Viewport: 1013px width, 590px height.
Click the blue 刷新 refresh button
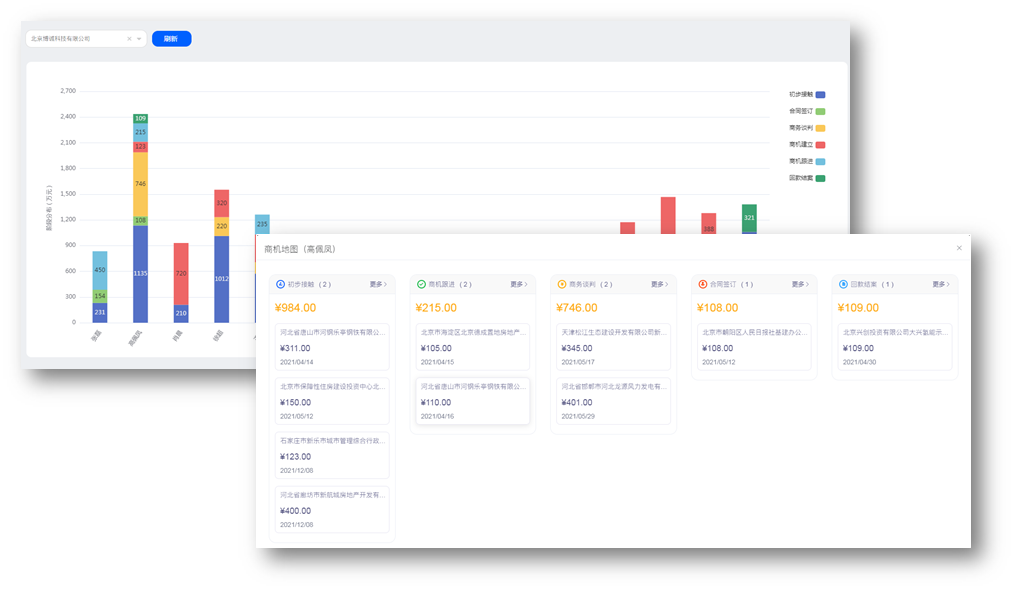(171, 39)
